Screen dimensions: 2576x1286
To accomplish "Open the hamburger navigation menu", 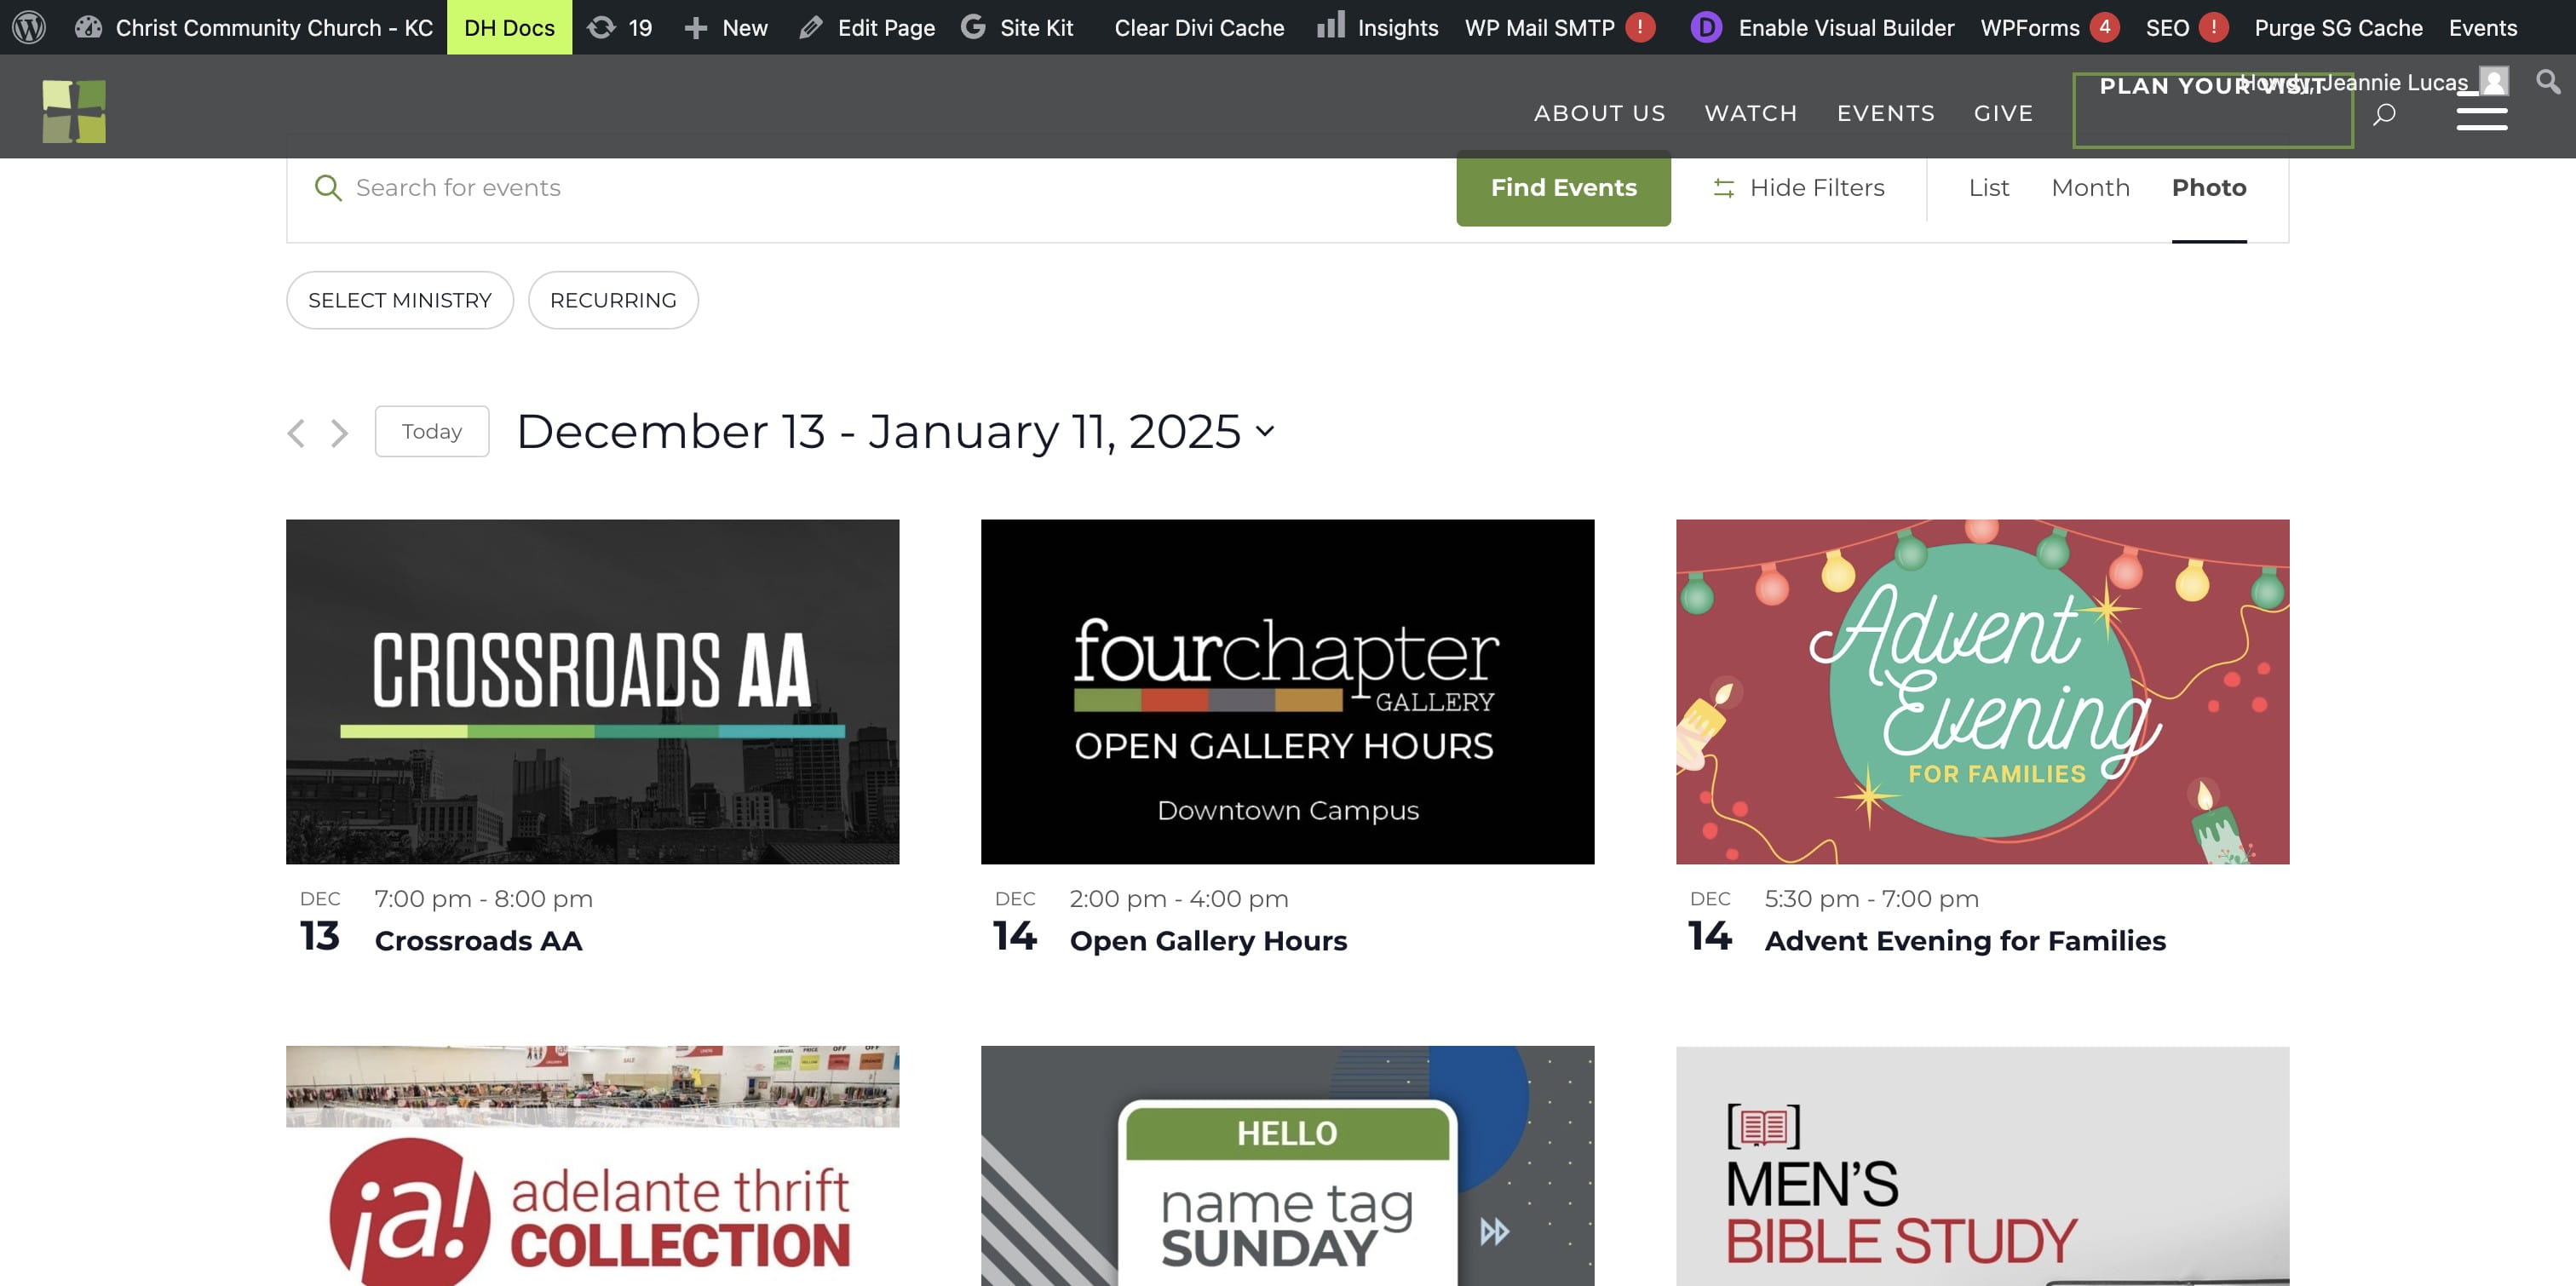I will [2482, 111].
